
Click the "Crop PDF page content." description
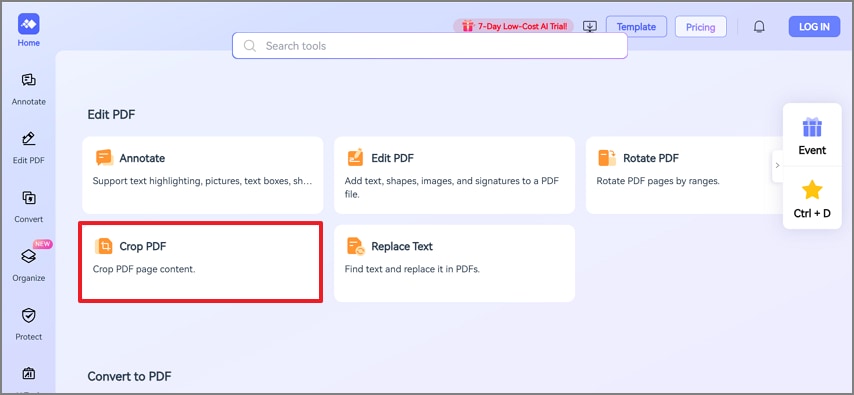[x=144, y=269]
